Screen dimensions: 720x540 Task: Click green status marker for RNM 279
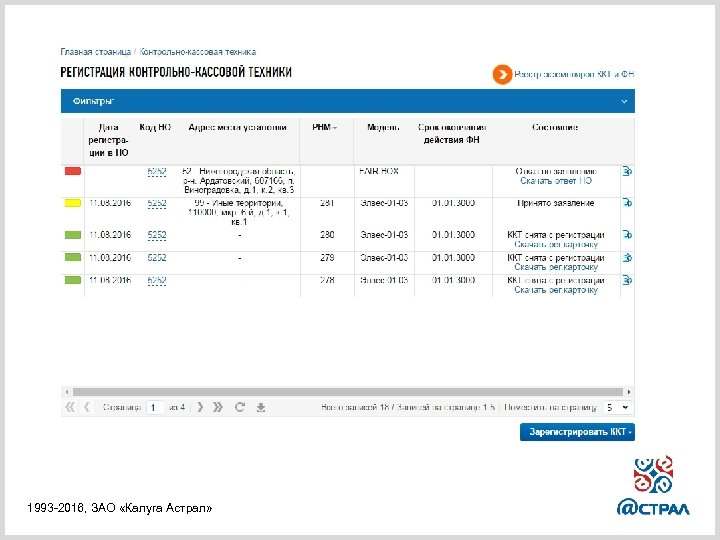(73, 257)
